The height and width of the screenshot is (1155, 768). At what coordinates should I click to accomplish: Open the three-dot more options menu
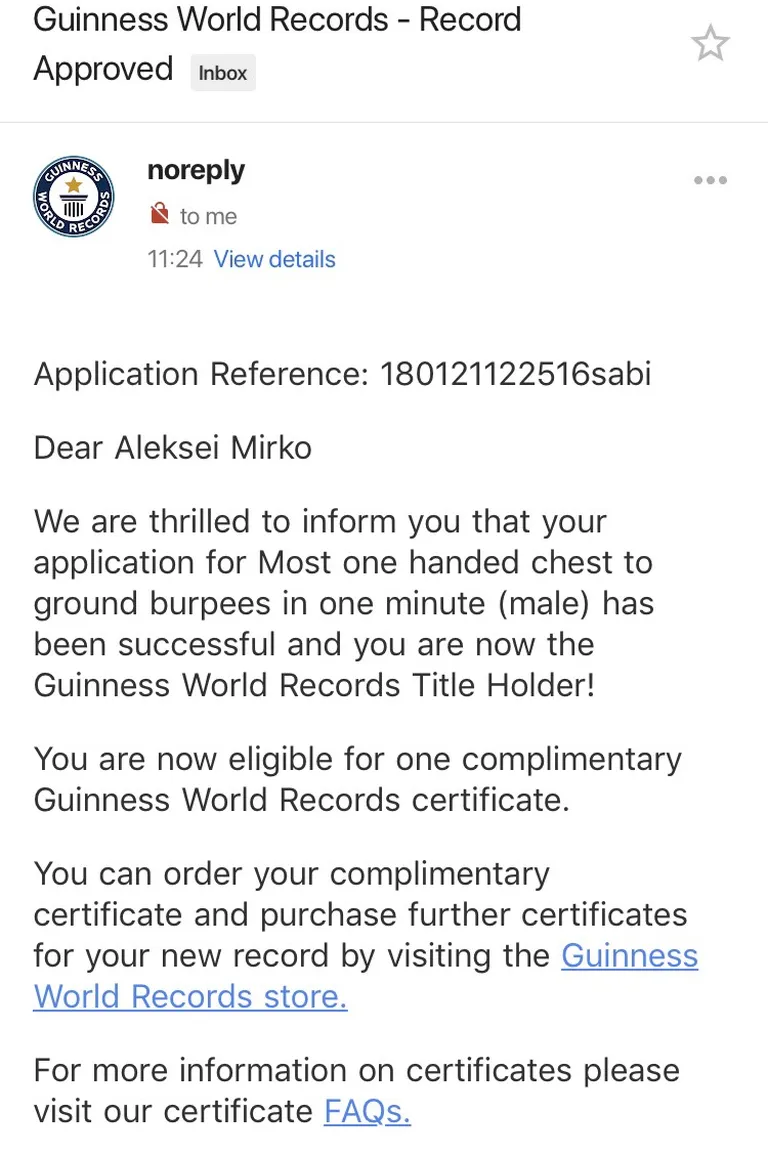click(x=711, y=180)
